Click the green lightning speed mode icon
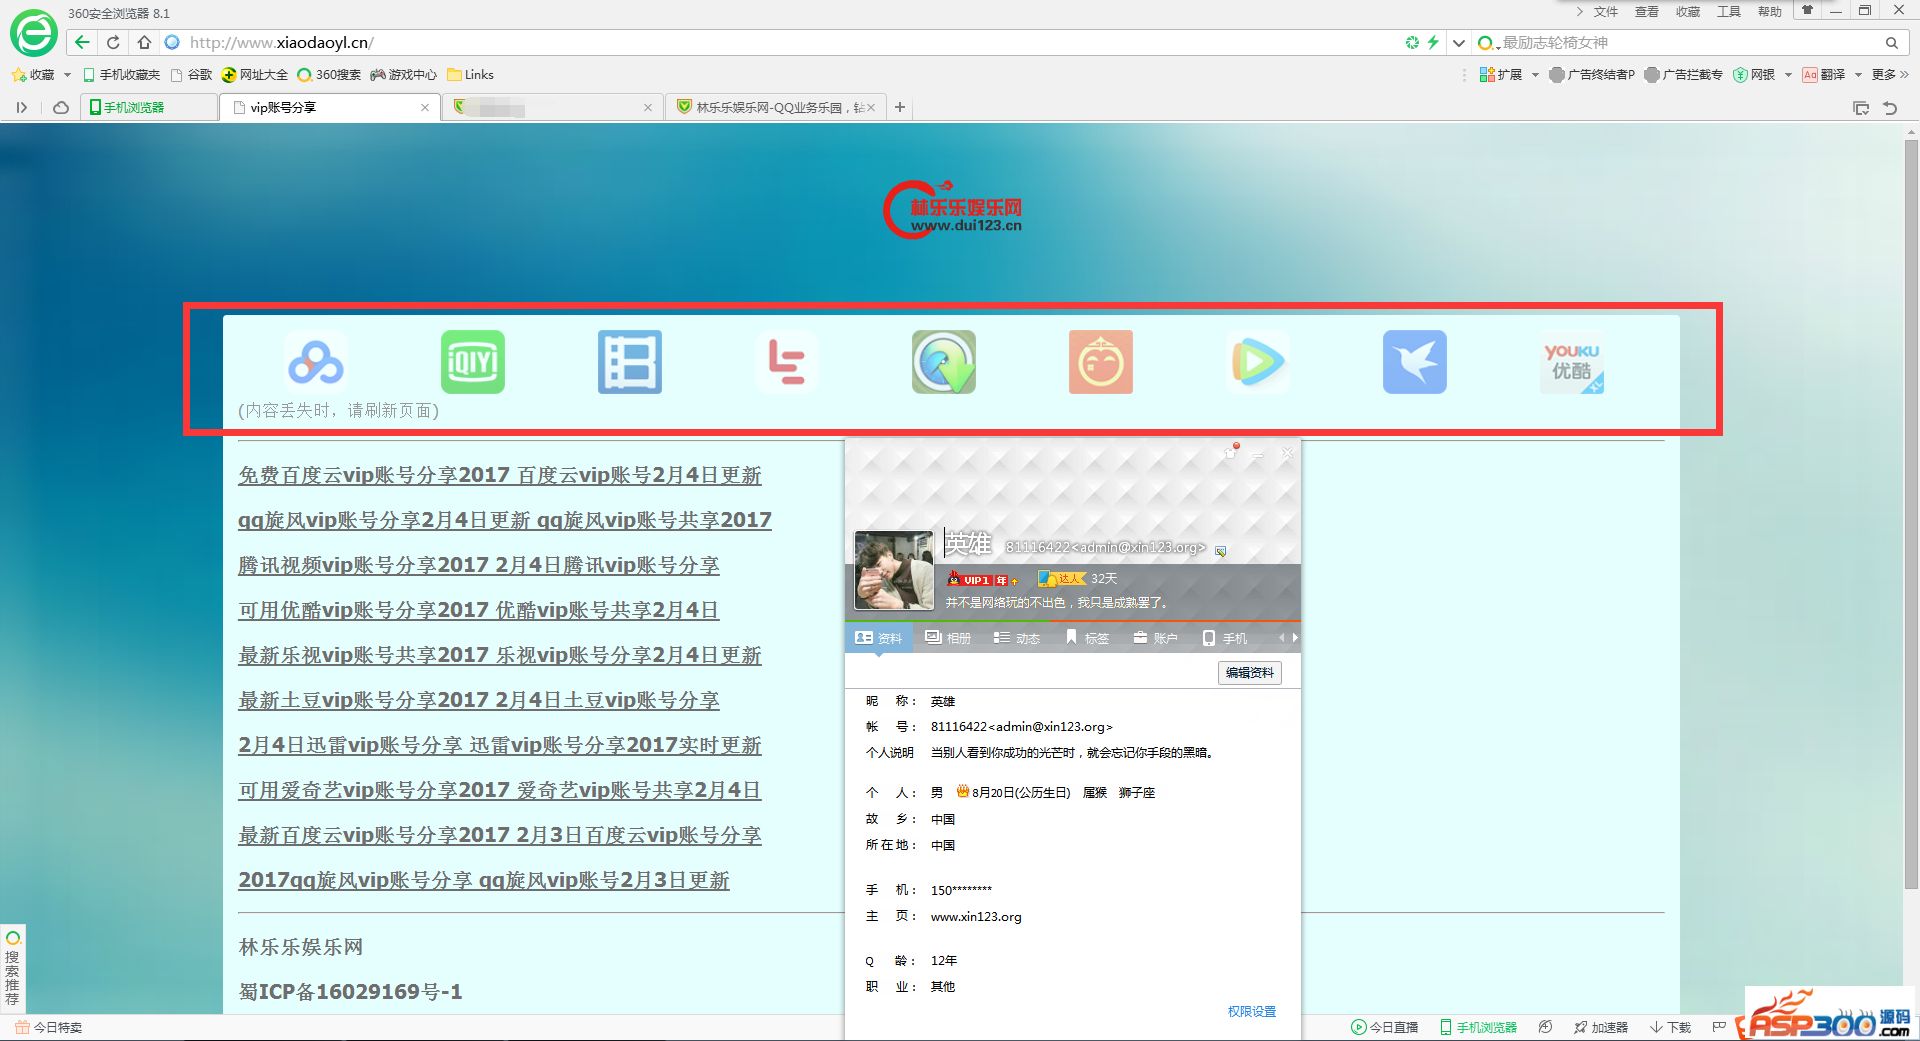Image resolution: width=1920 pixels, height=1041 pixels. point(1433,42)
